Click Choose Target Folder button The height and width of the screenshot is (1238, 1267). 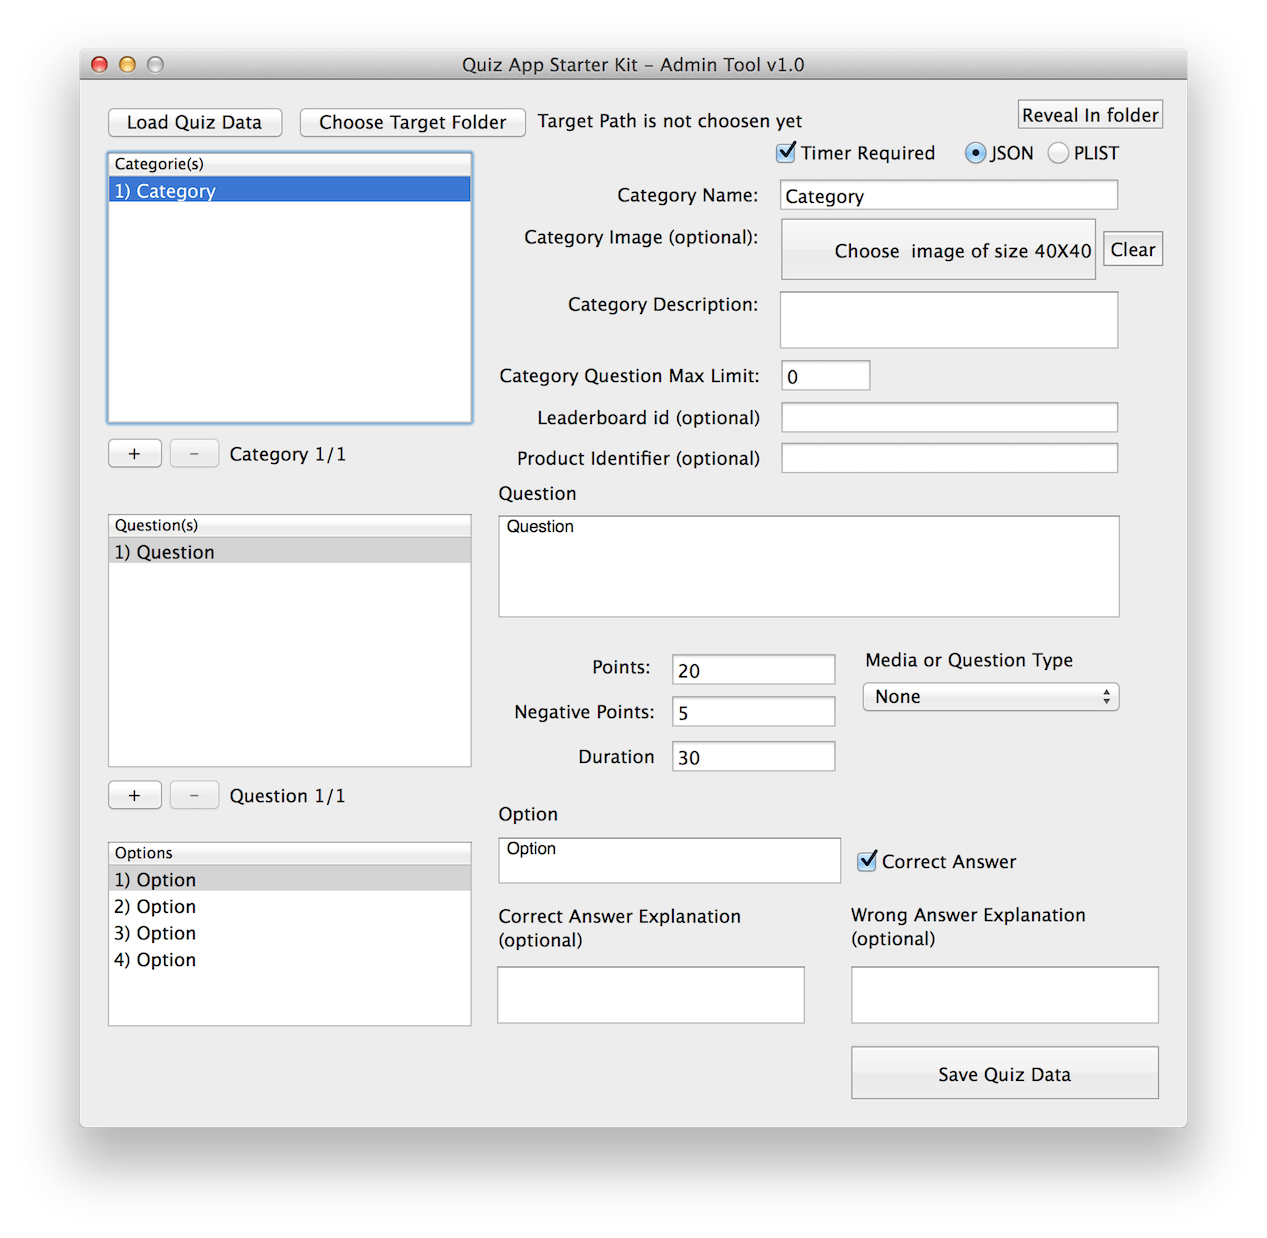pyautogui.click(x=412, y=122)
